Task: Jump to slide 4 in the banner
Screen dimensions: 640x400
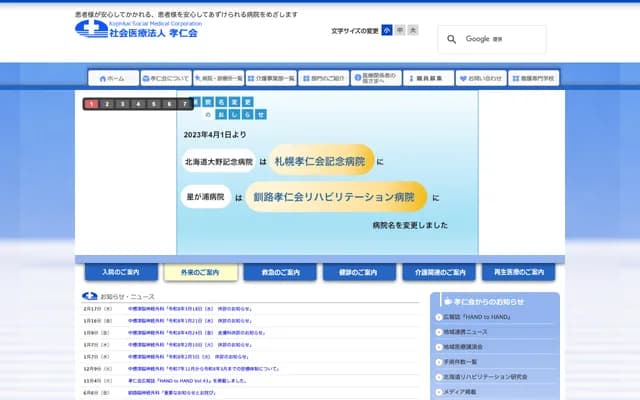Action: (138, 103)
